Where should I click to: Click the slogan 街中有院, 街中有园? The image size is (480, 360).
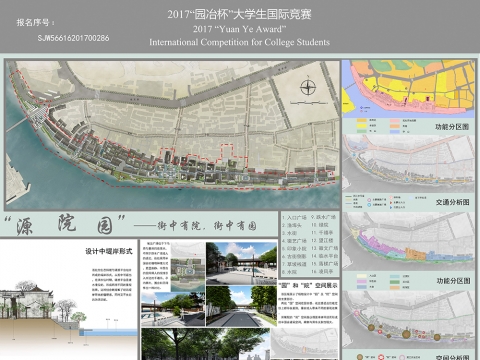point(207,226)
